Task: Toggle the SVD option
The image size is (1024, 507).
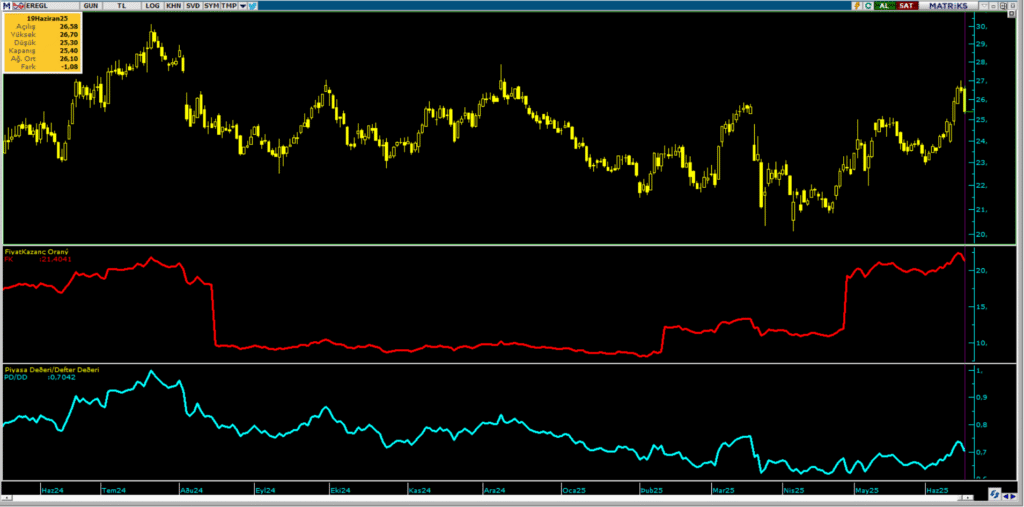Action: pyautogui.click(x=193, y=6)
